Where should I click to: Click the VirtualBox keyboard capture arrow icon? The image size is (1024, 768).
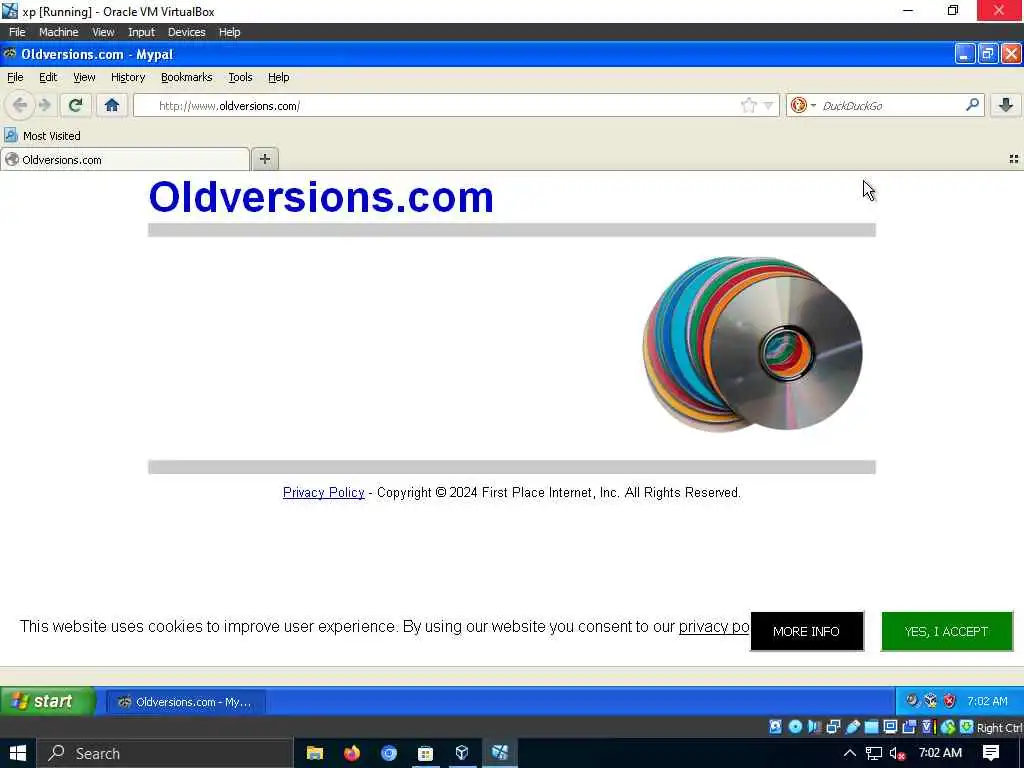pos(967,727)
